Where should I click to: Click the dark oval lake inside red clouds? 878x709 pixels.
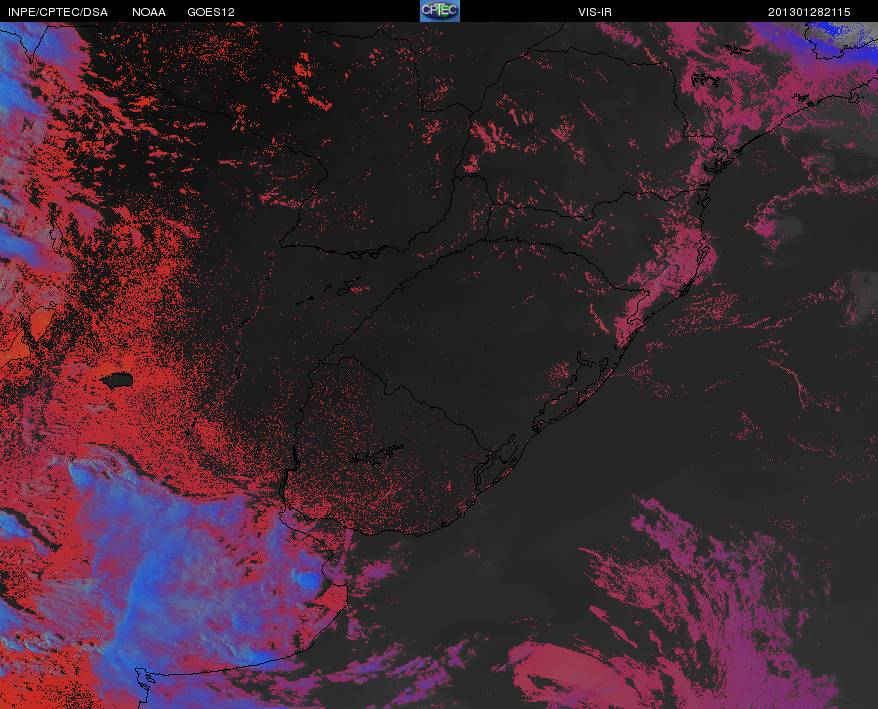point(117,380)
